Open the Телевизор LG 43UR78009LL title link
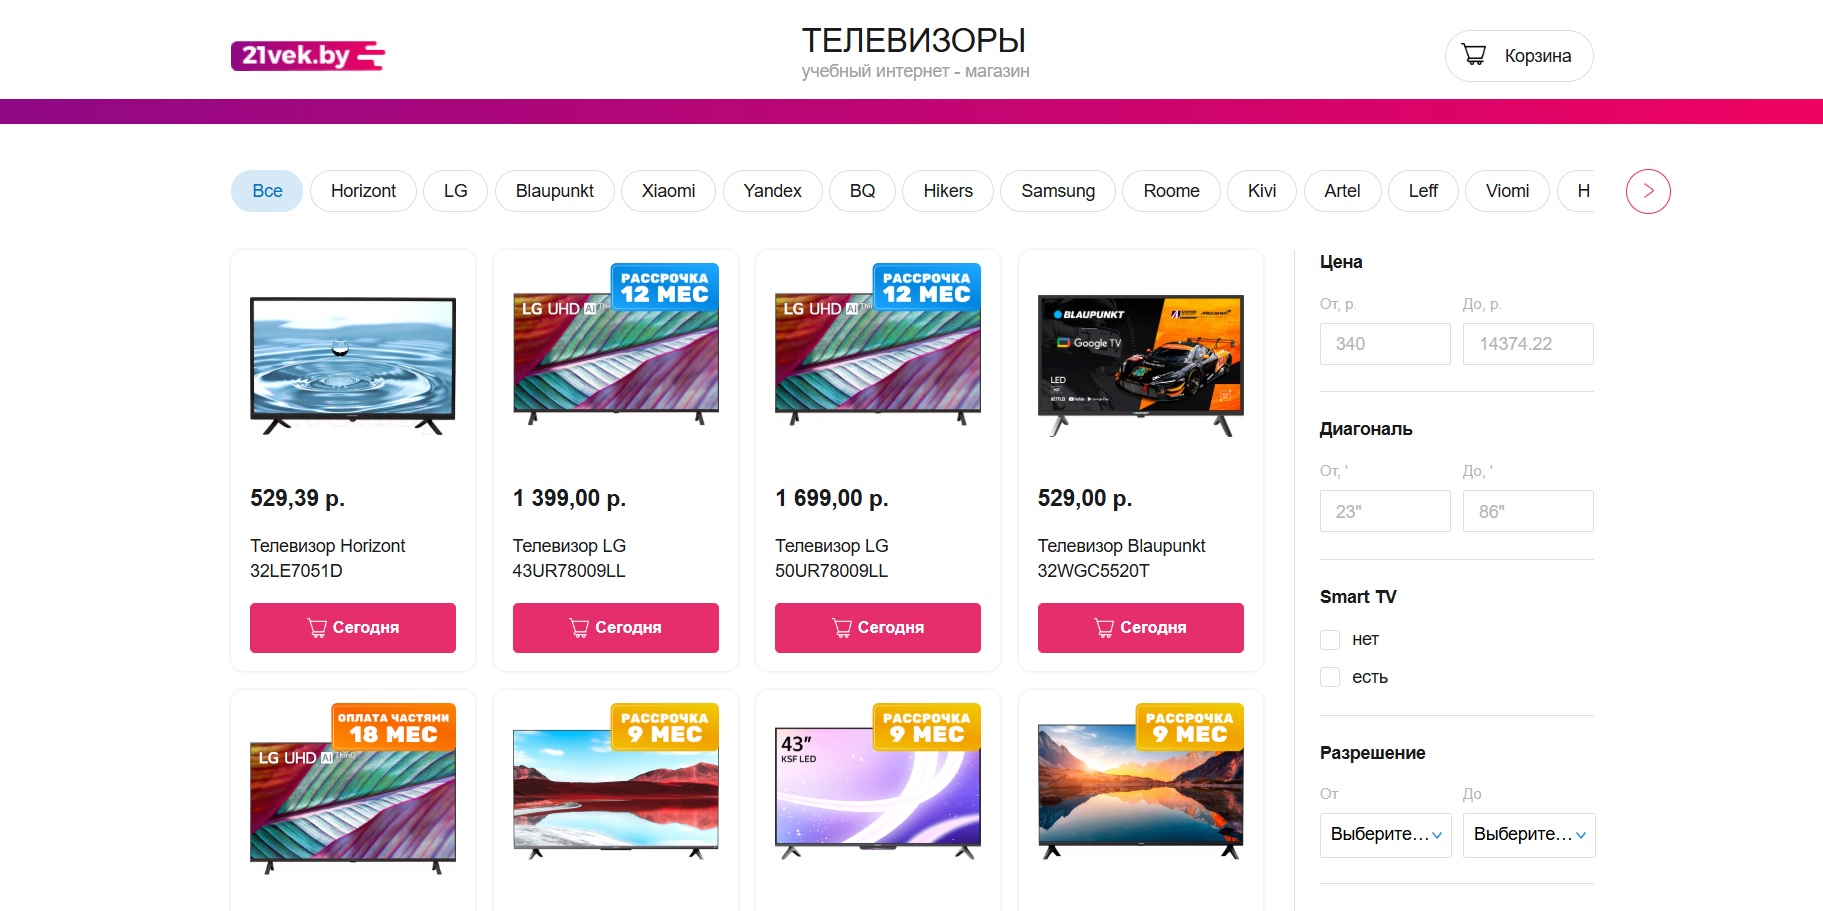1823x911 pixels. coord(569,558)
